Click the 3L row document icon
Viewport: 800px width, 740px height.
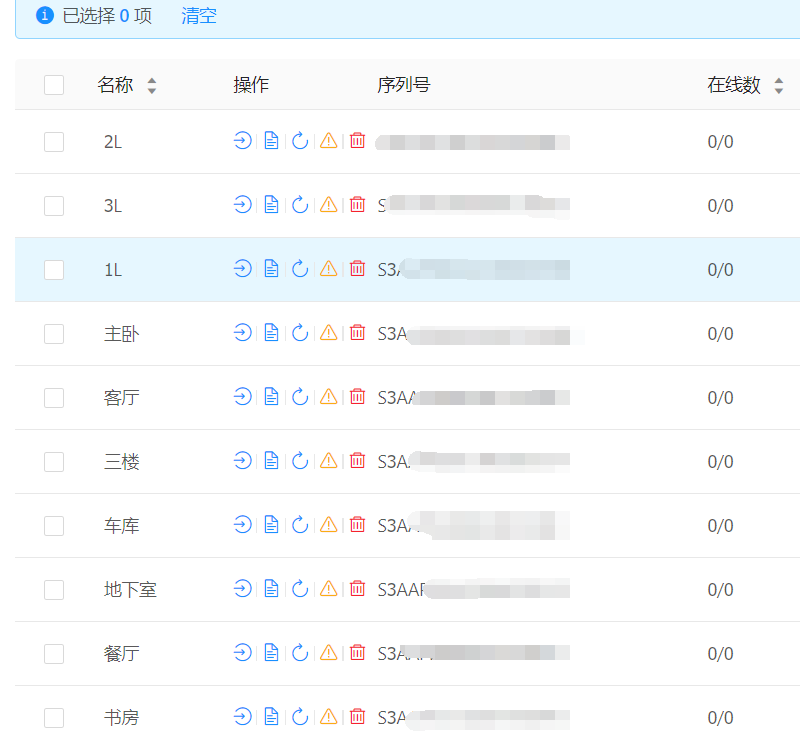271,205
